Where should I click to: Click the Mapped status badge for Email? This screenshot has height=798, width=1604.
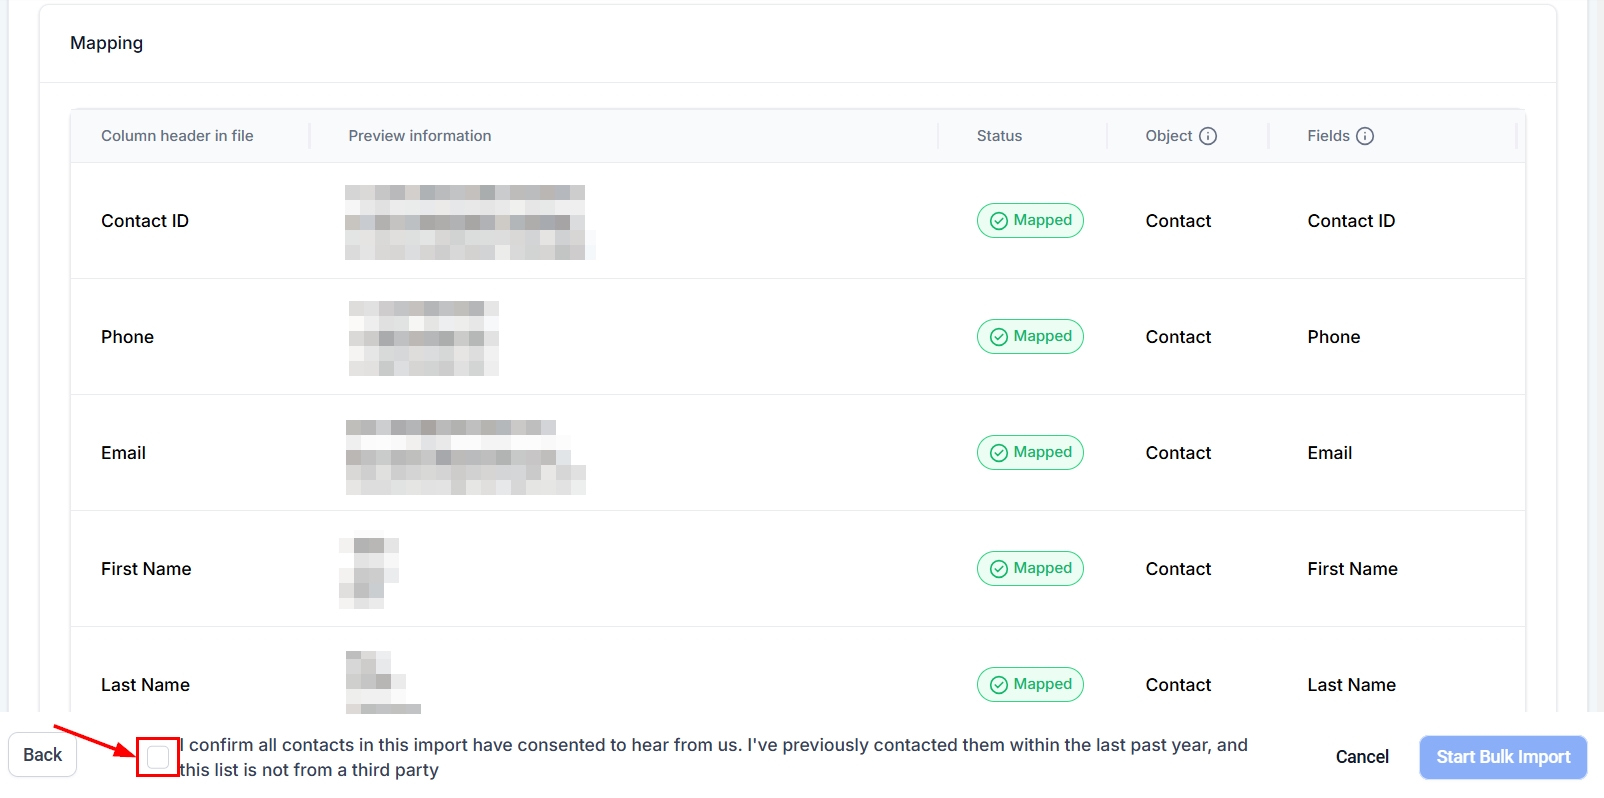tap(1030, 453)
